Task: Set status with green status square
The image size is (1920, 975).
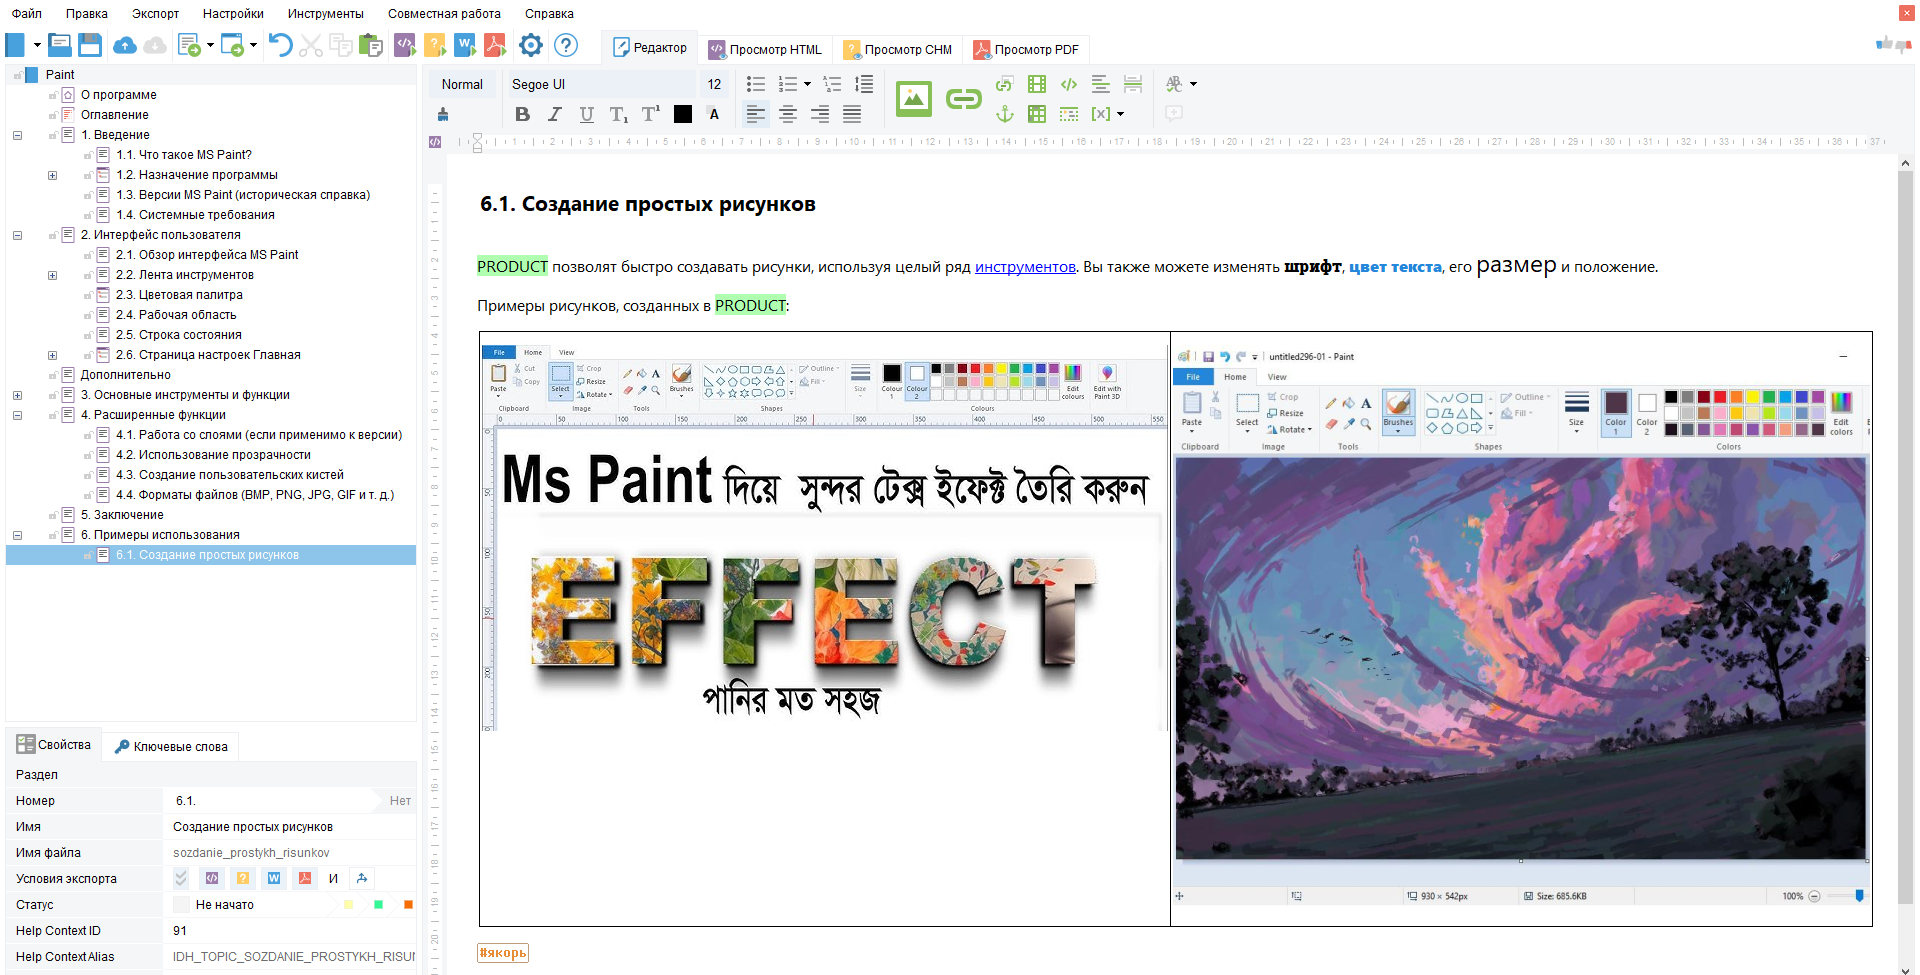Action: [378, 904]
